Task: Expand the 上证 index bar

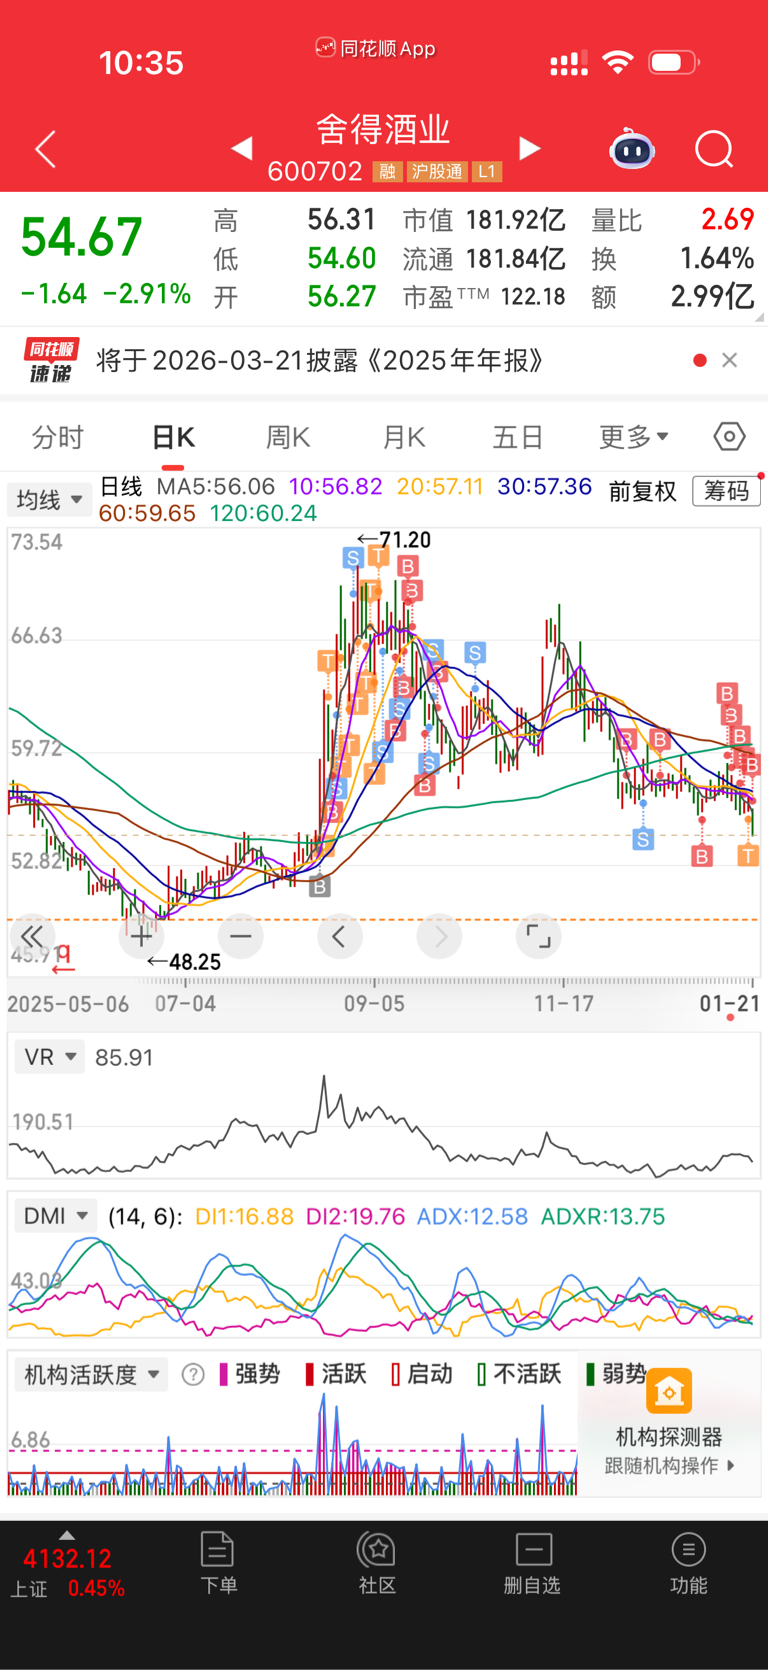Action: click(x=67, y=1535)
